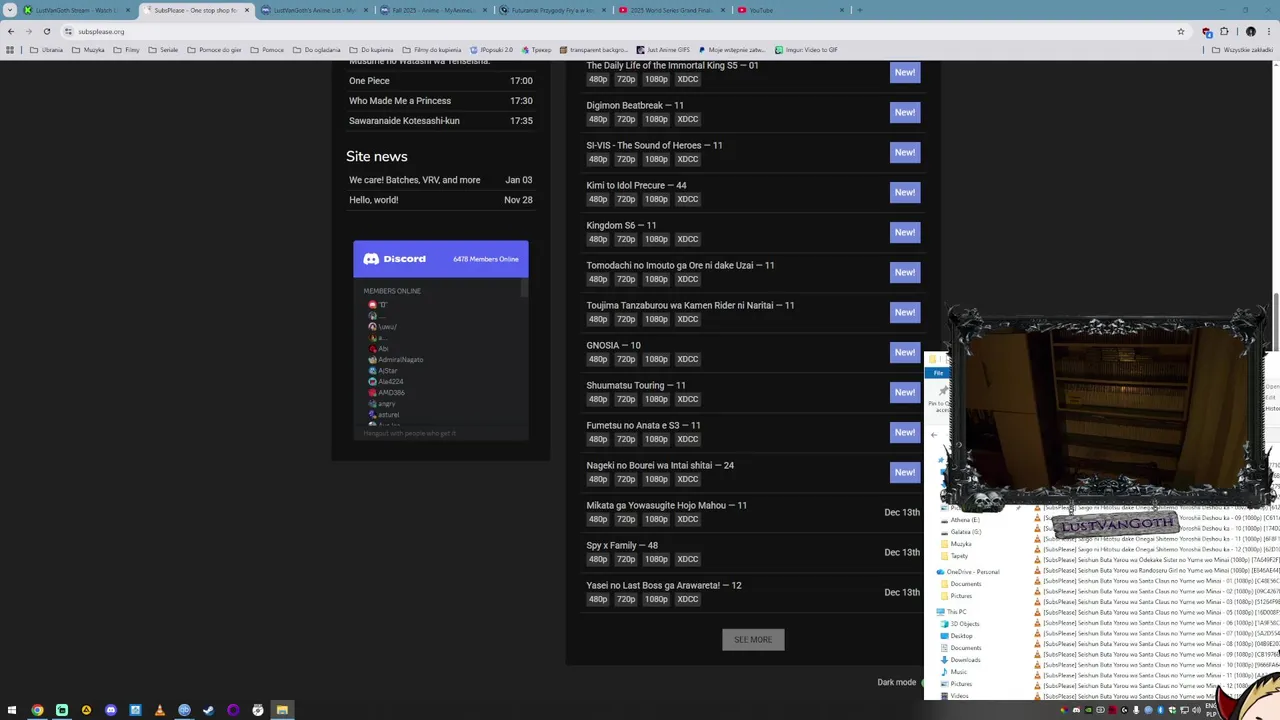Open the Filmy bookmarks folder
This screenshot has width=1280, height=720.
pos(127,50)
